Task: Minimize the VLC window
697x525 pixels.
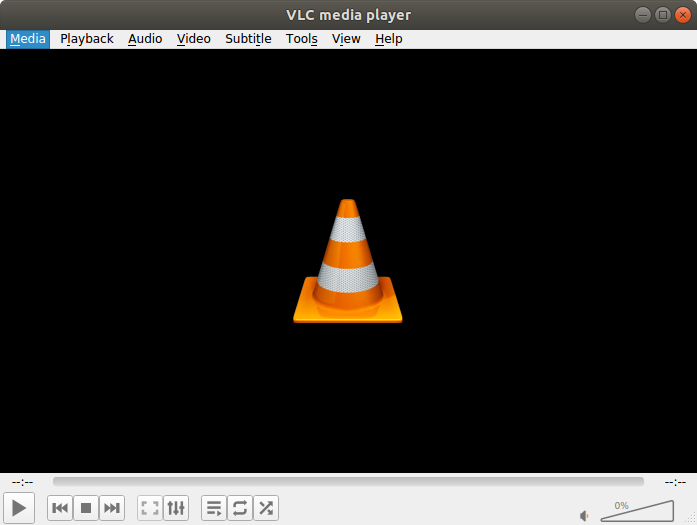Action: tap(642, 15)
